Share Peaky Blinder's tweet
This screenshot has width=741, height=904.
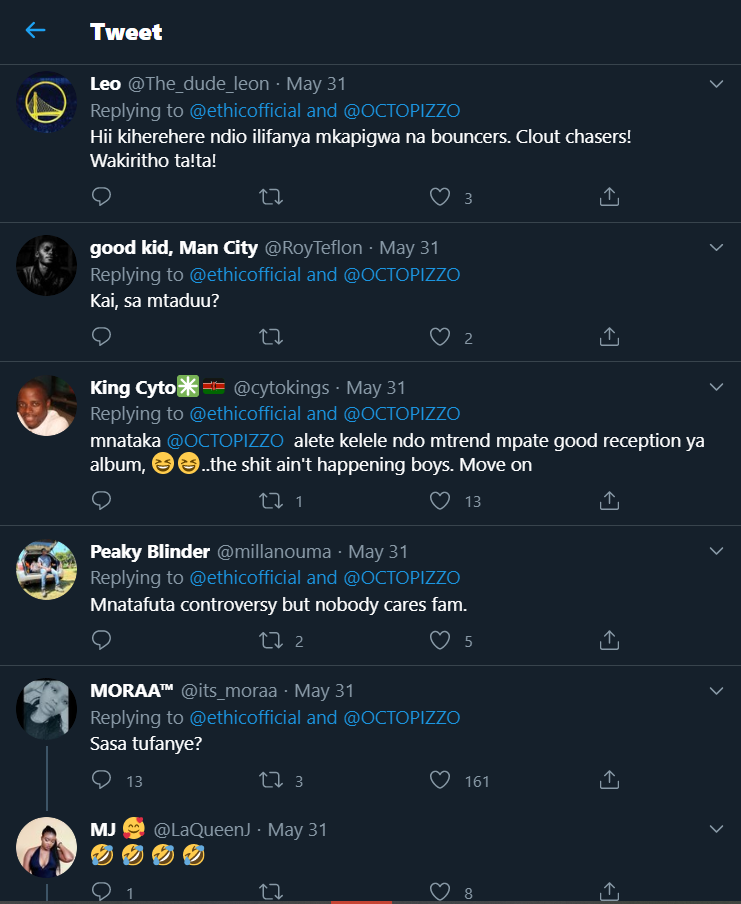click(609, 640)
